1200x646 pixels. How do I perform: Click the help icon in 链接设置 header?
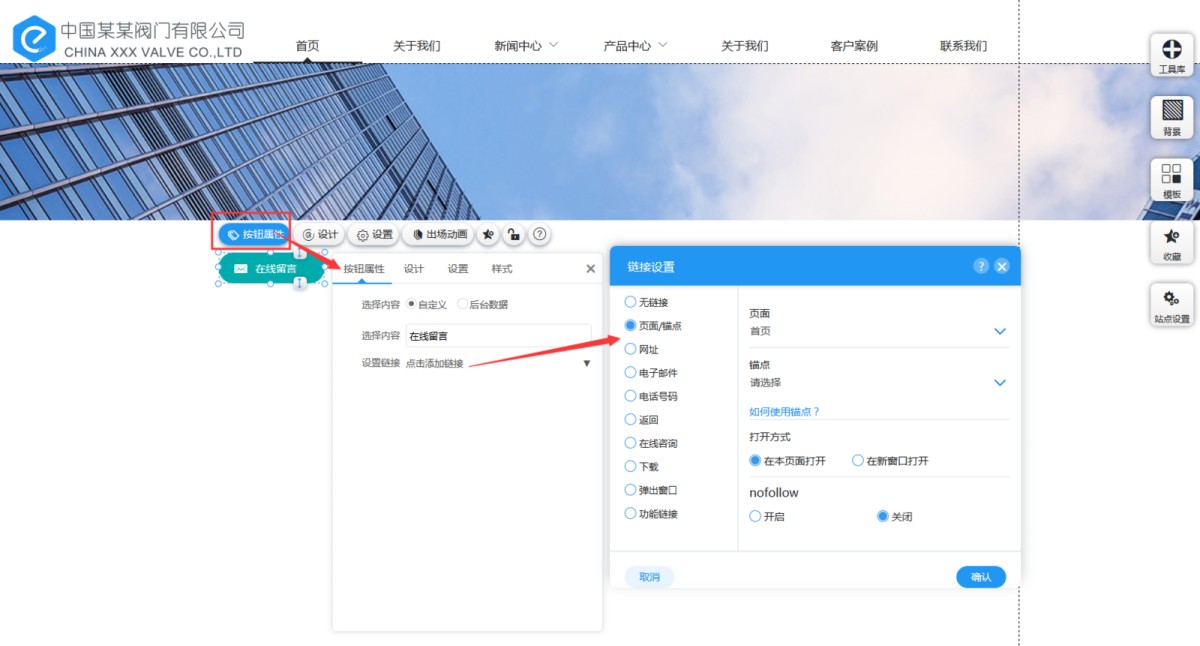981,266
